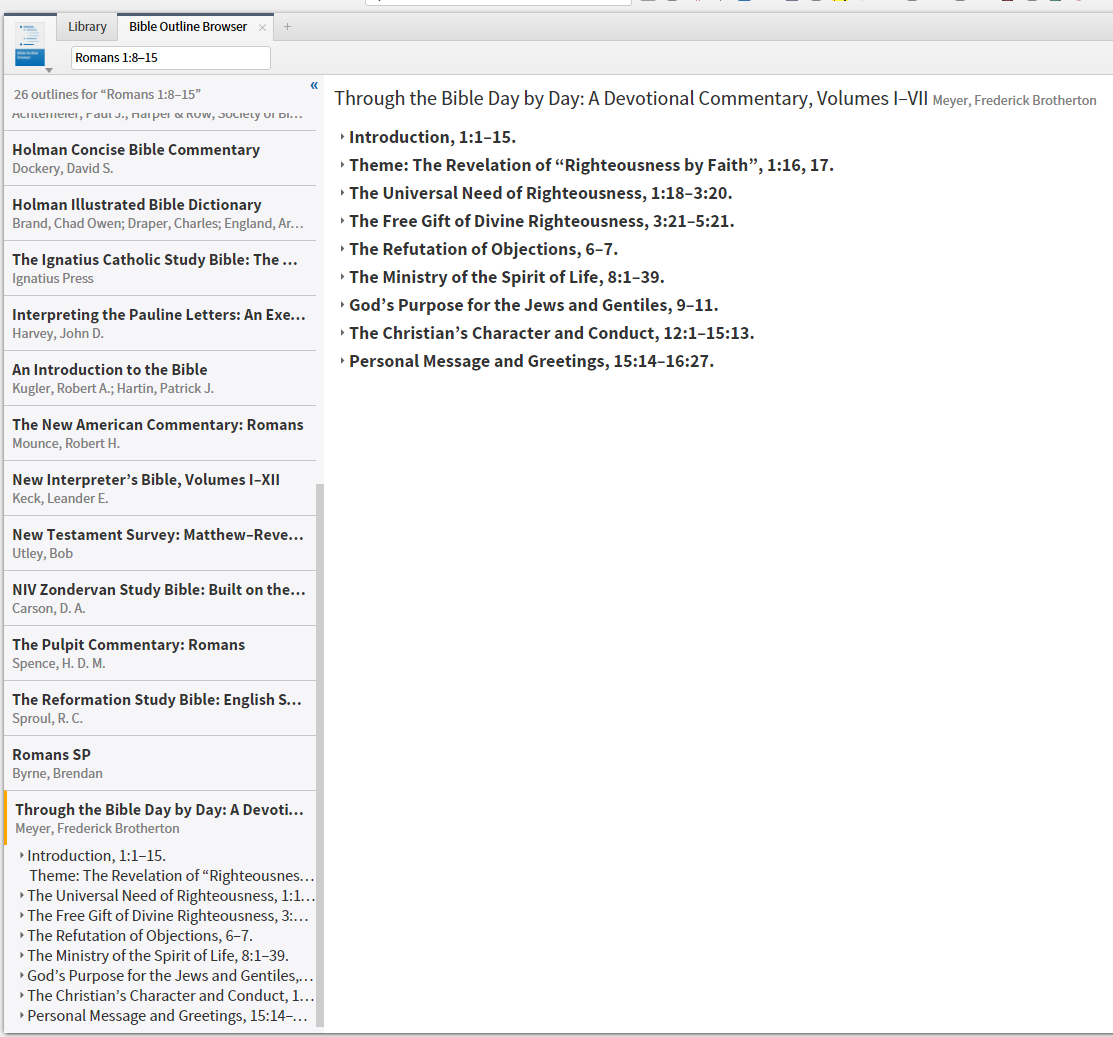Open New Testament Survey: Matthew–Revelation outline
Screen dimensions: 1113x1037
[160, 543]
